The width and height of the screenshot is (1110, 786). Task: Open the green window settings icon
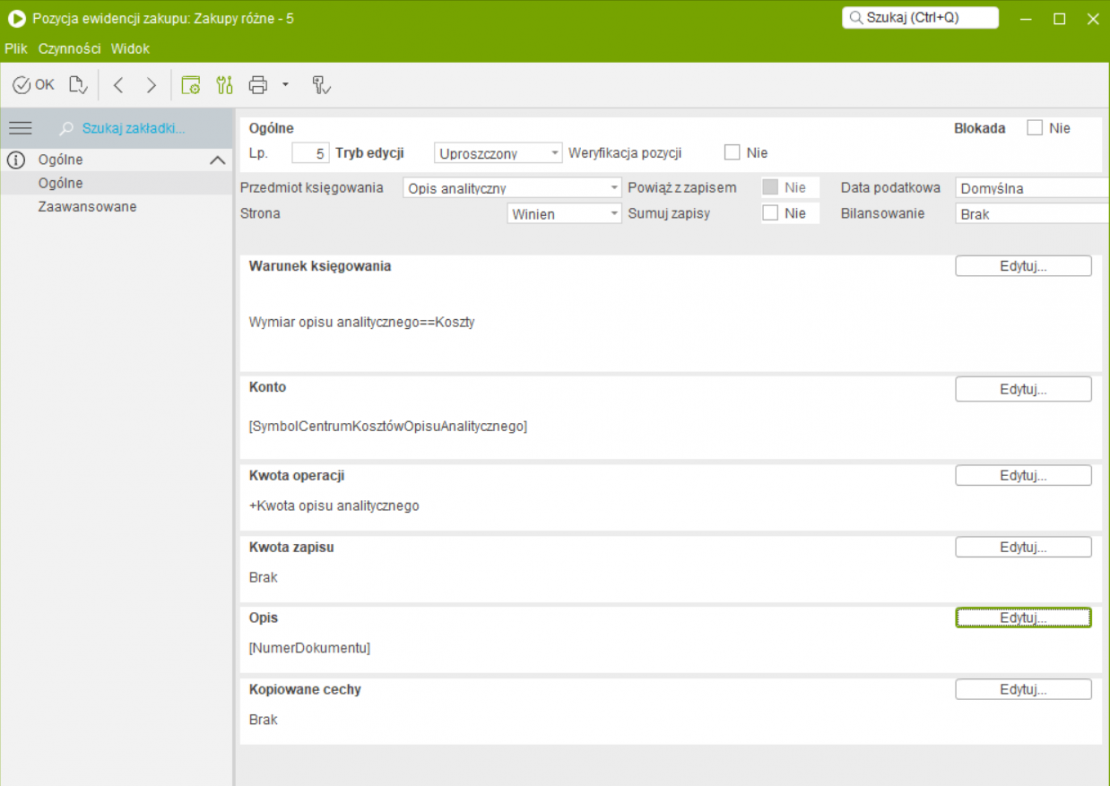coord(190,85)
